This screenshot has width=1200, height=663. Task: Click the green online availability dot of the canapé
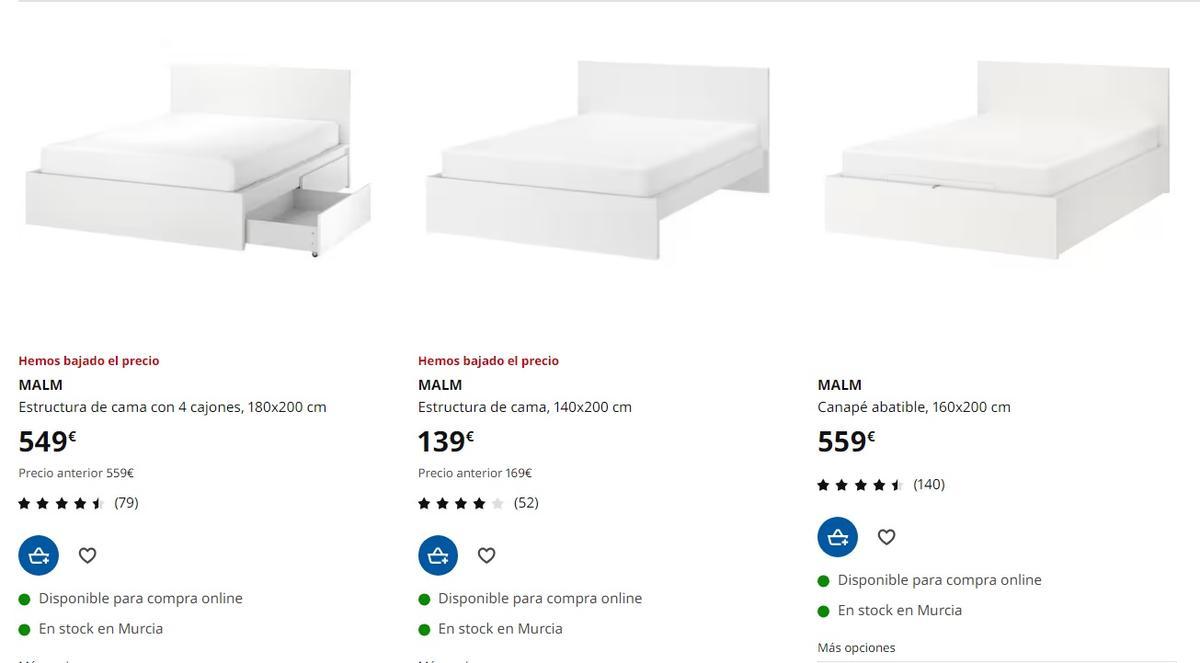pyautogui.click(x=822, y=579)
